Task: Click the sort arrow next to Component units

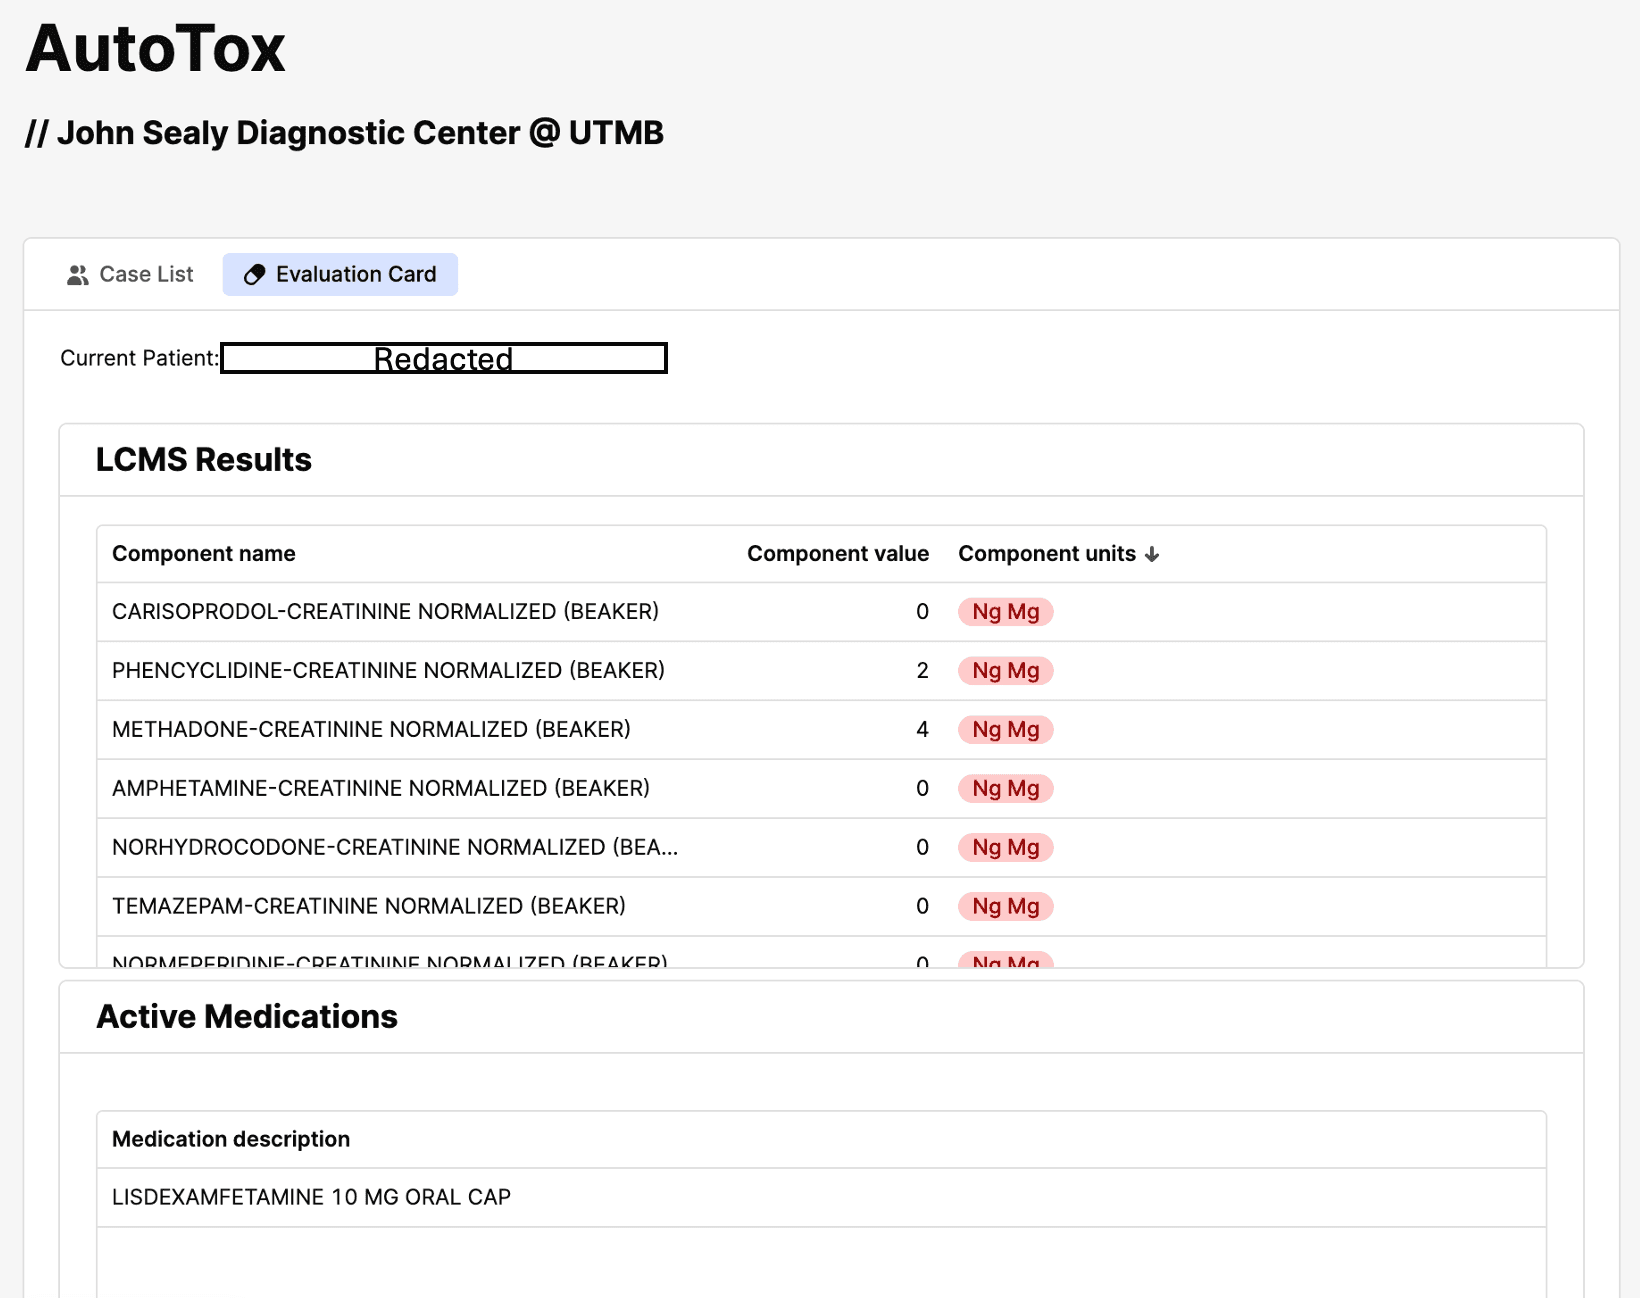Action: pyautogui.click(x=1152, y=555)
